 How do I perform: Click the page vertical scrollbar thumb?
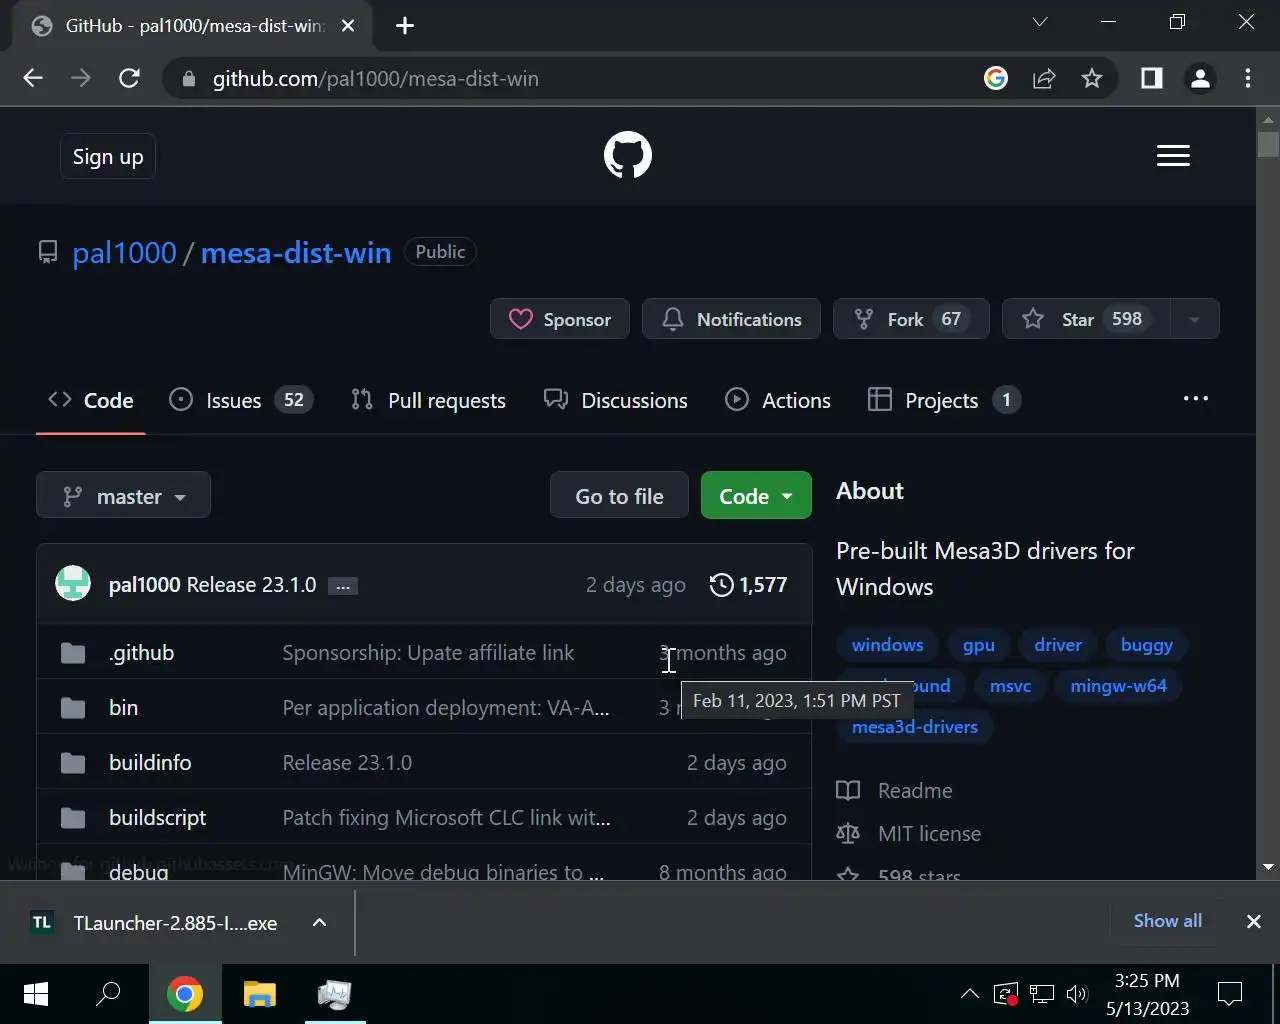click(1268, 144)
